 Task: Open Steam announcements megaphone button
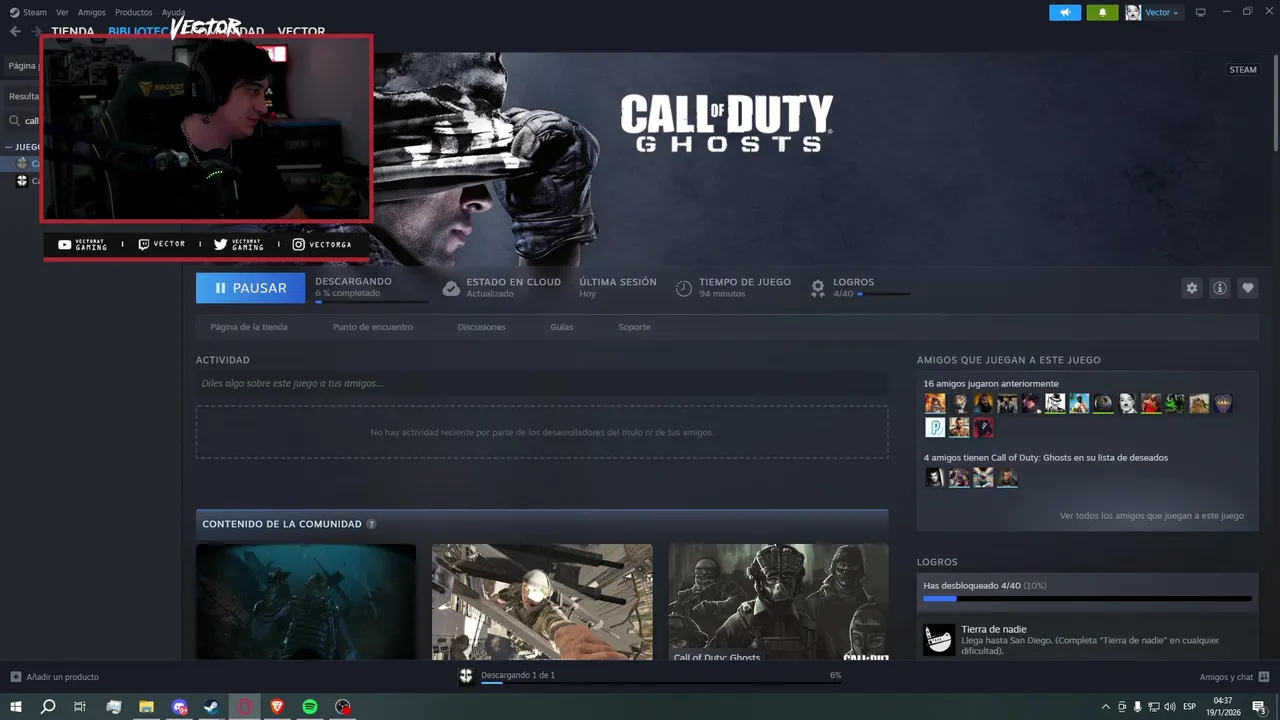click(x=1065, y=12)
